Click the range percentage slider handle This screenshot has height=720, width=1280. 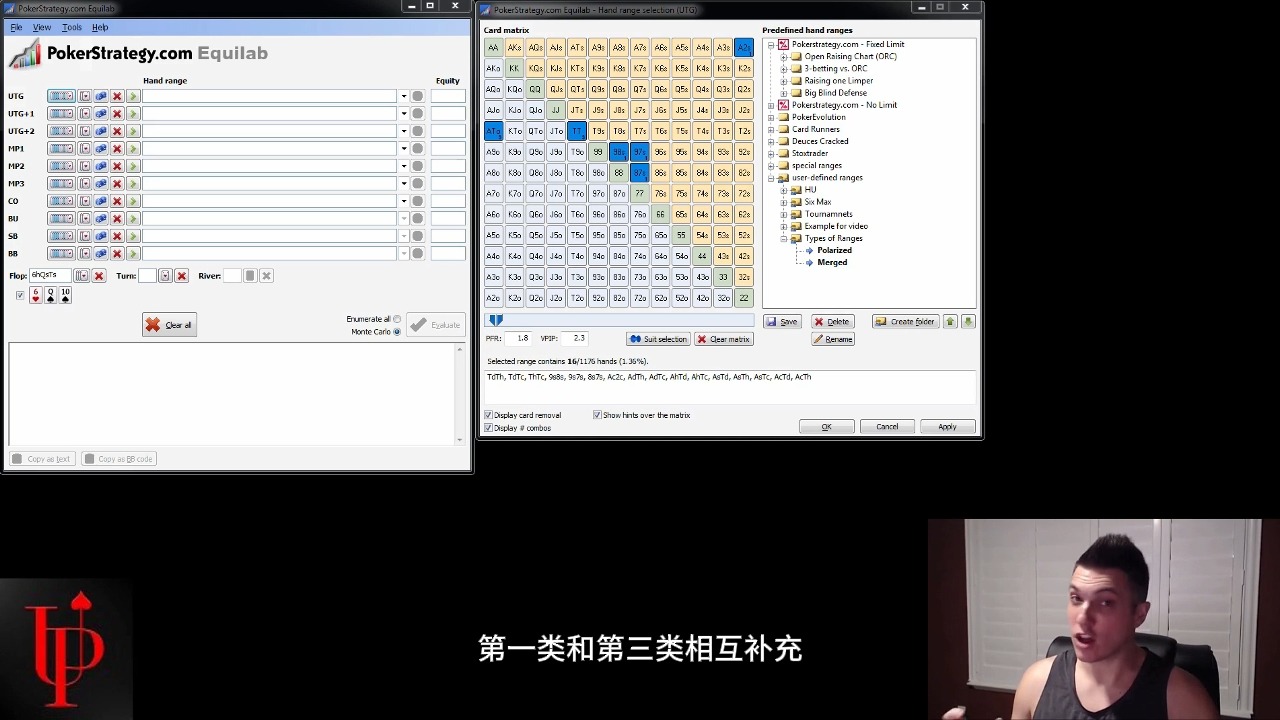click(496, 320)
